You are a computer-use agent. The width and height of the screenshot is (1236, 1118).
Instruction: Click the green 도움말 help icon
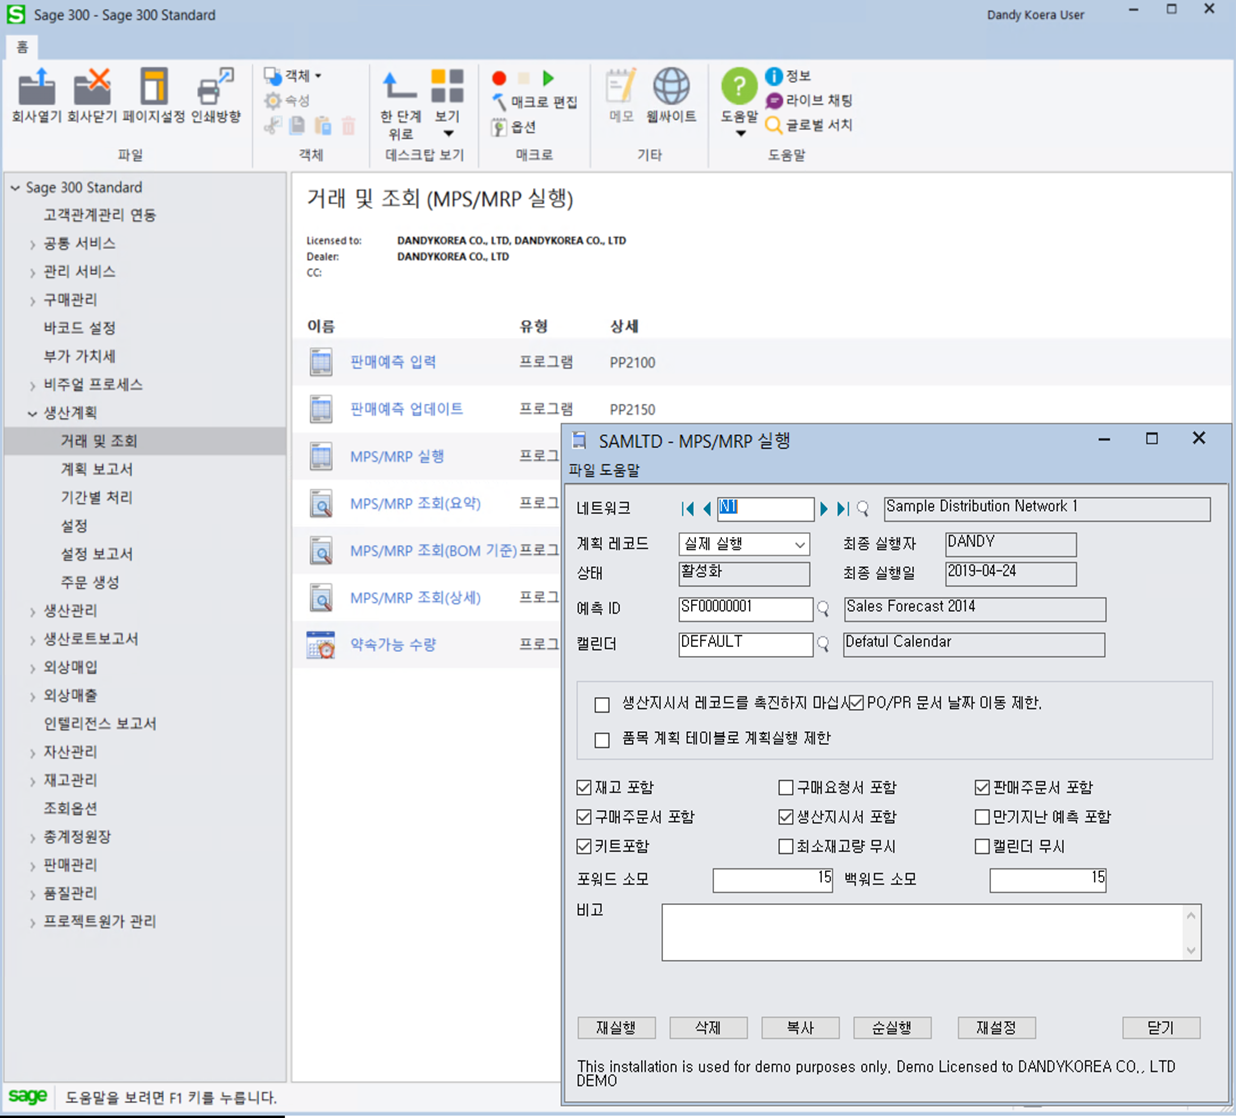pos(739,87)
